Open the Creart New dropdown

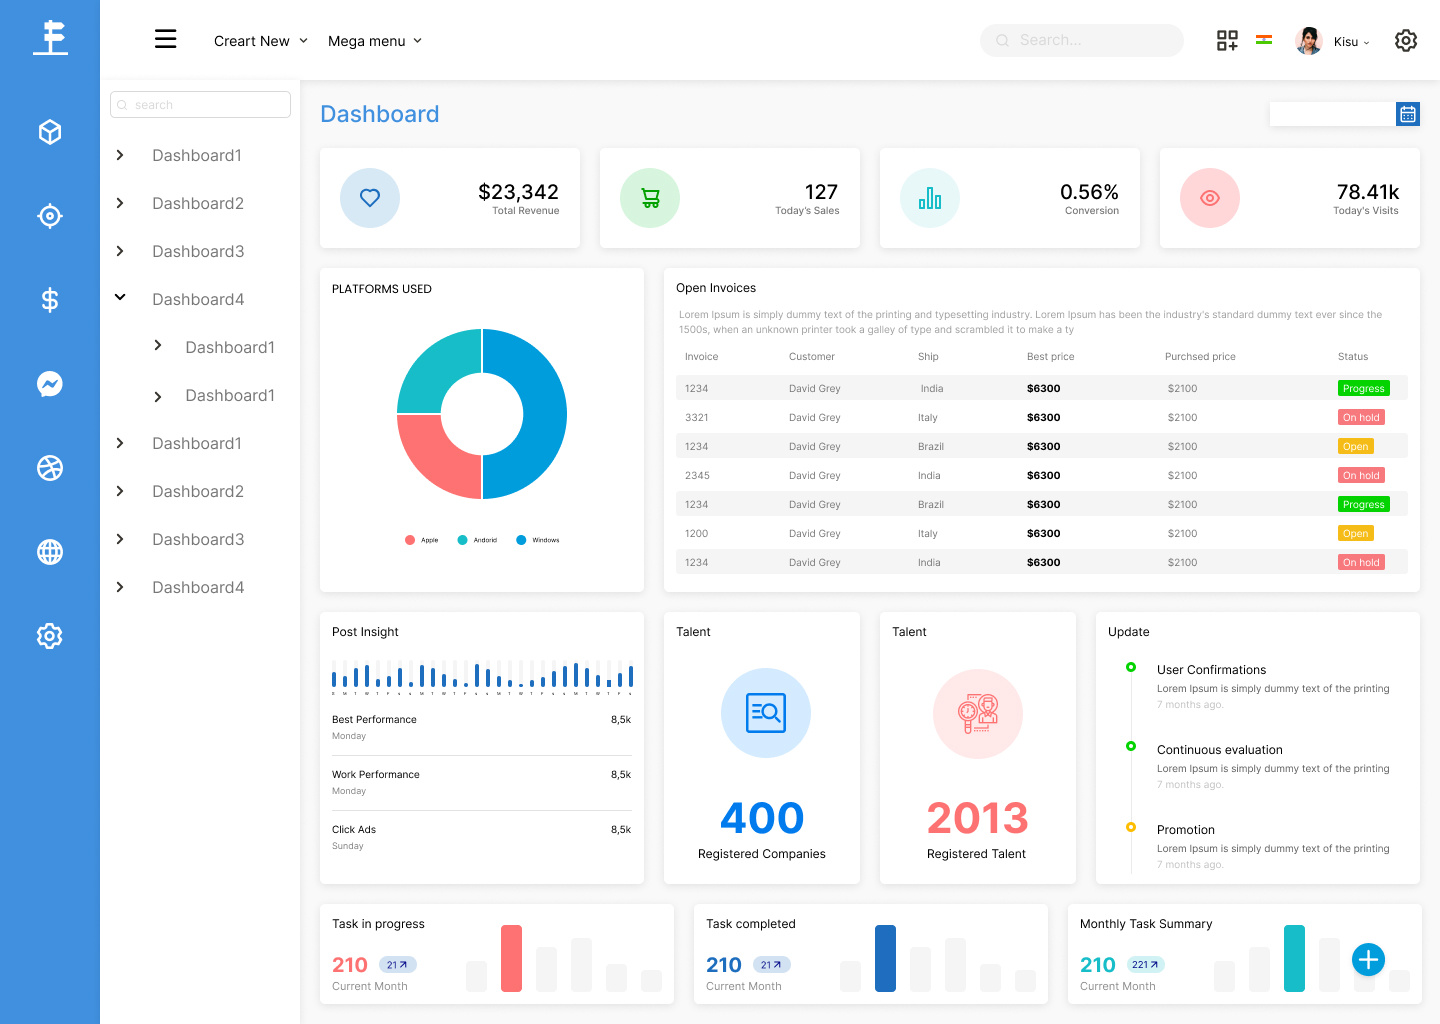tap(260, 41)
